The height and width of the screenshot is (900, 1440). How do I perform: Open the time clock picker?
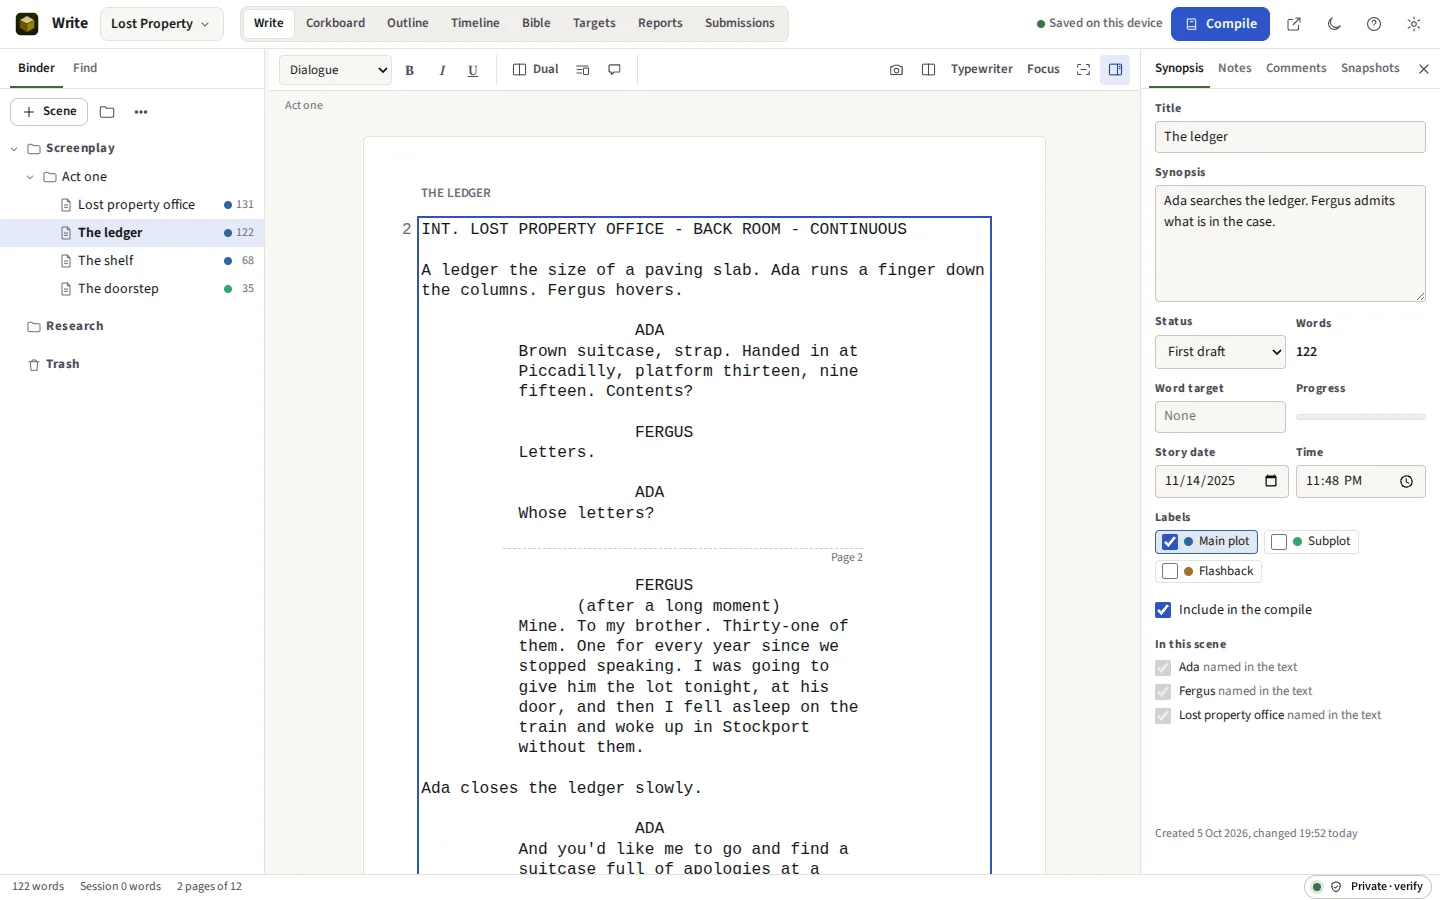(1406, 482)
